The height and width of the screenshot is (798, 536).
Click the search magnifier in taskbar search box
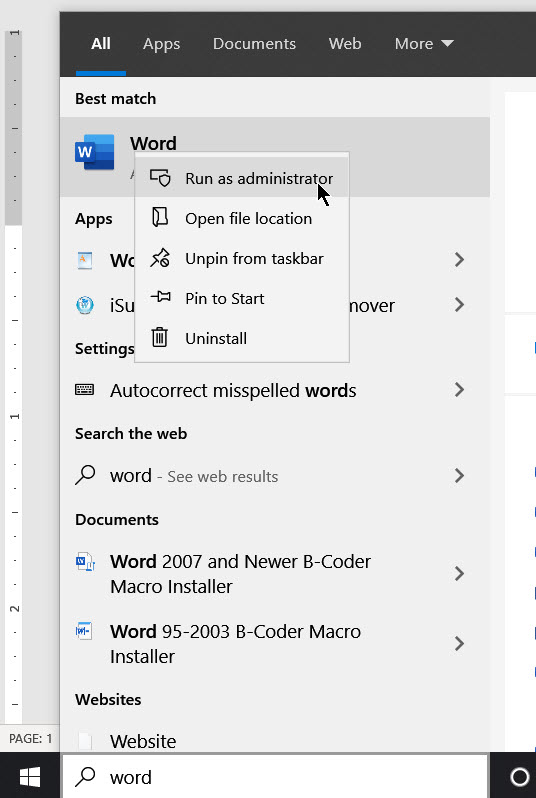(x=85, y=777)
